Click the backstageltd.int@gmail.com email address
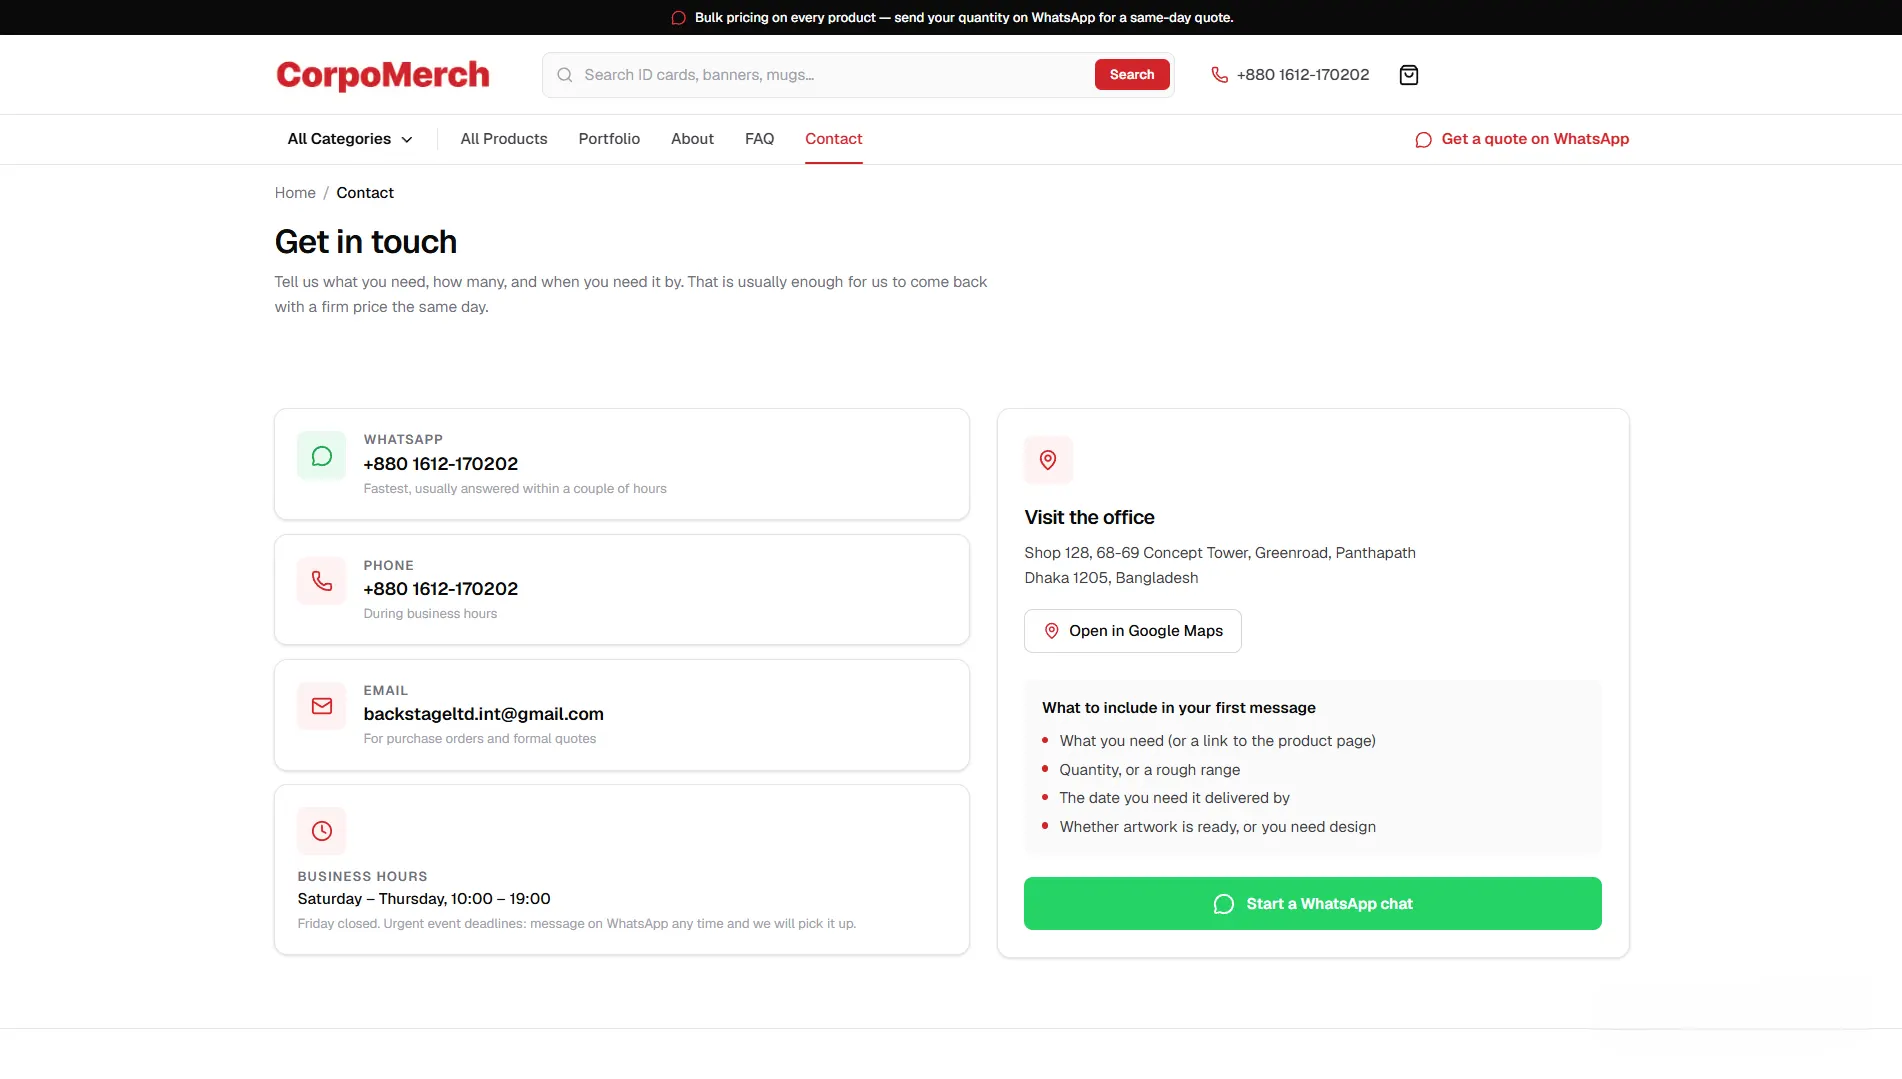Viewport: 1902px width, 1079px height. click(x=483, y=714)
